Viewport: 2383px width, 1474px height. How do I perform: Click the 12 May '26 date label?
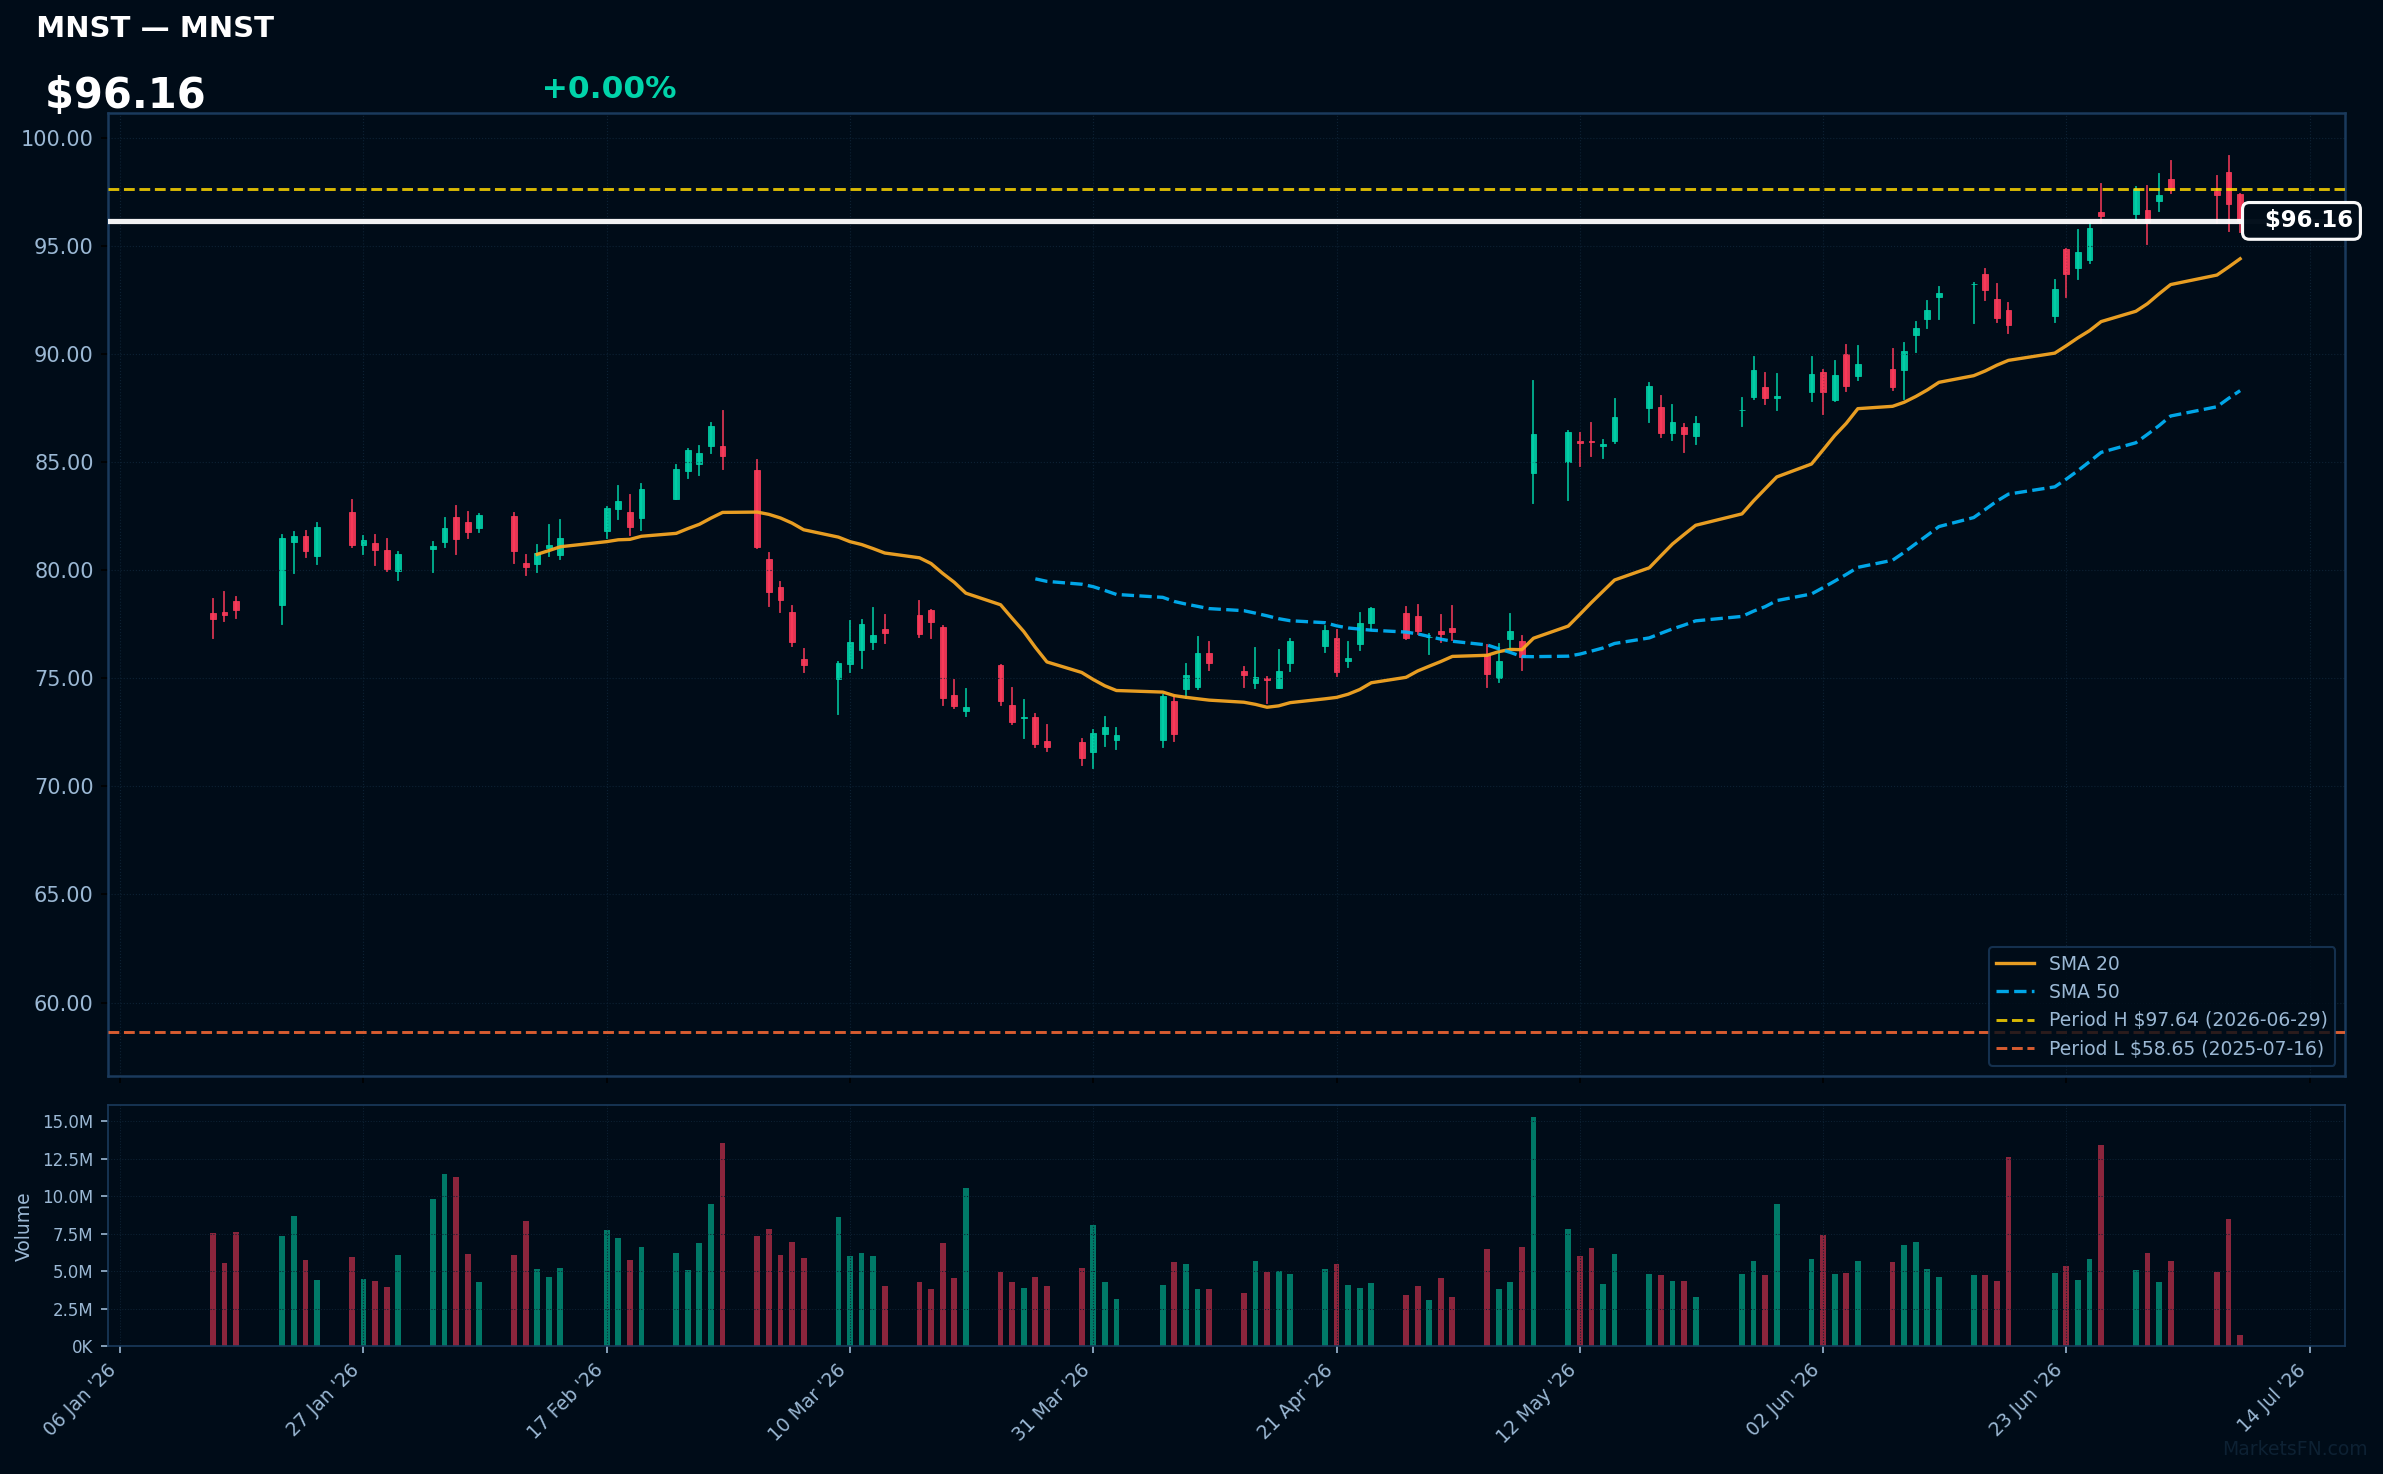coord(1536,1402)
